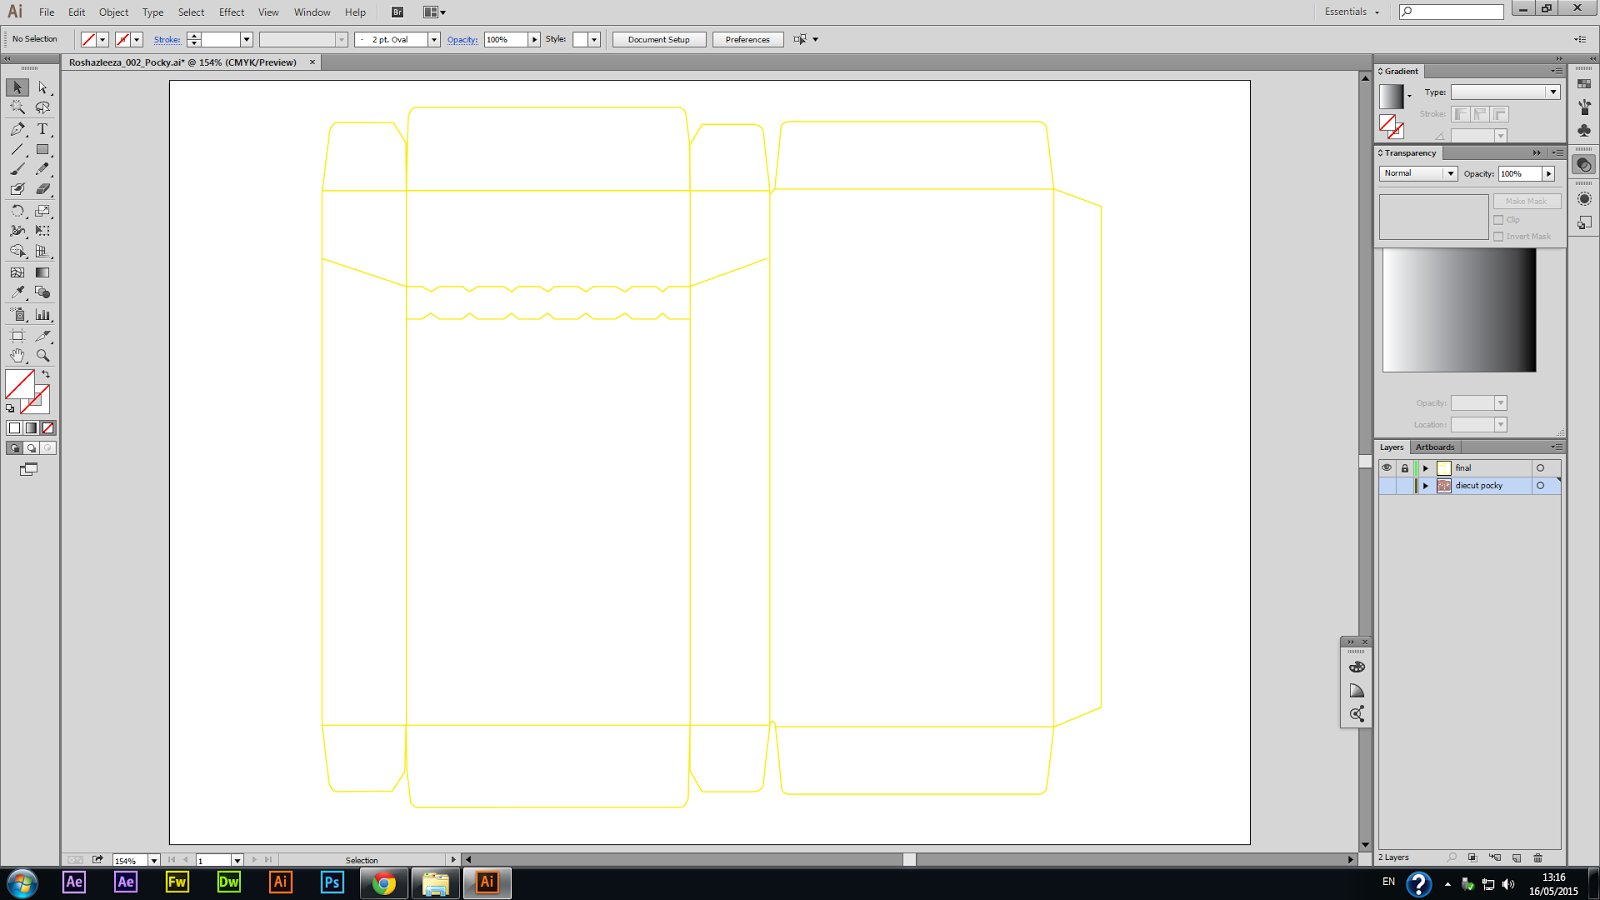Click the Preferences button
1600x900 pixels.
pos(747,39)
